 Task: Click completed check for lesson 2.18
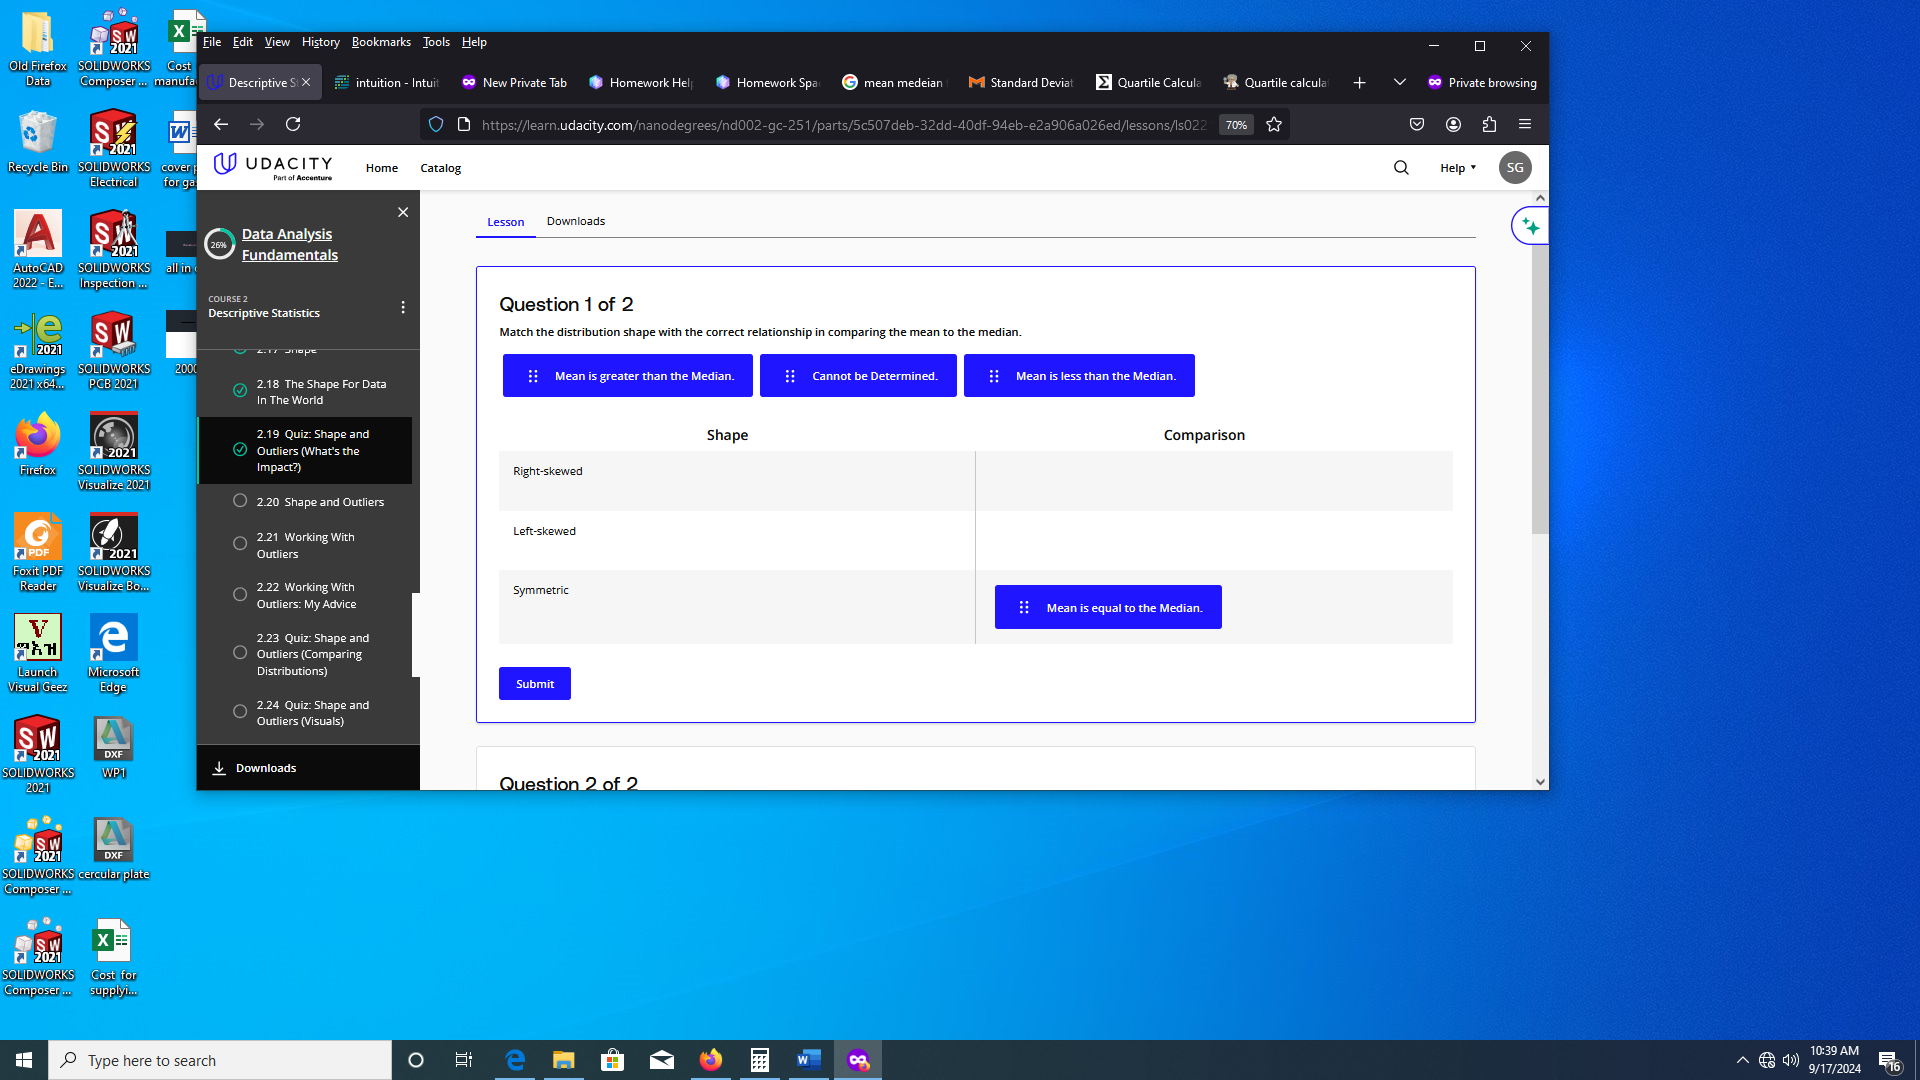[x=240, y=391]
